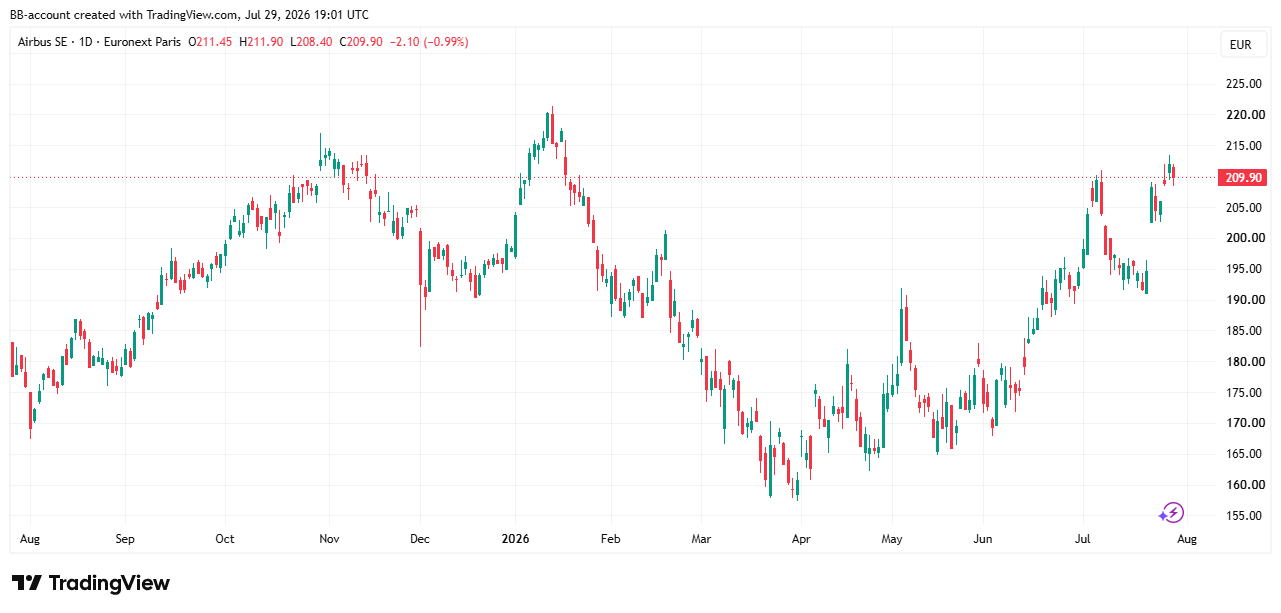Screen dimensions: 1281x613
Task: Click the 205.00 price axis label
Action: coord(1245,208)
